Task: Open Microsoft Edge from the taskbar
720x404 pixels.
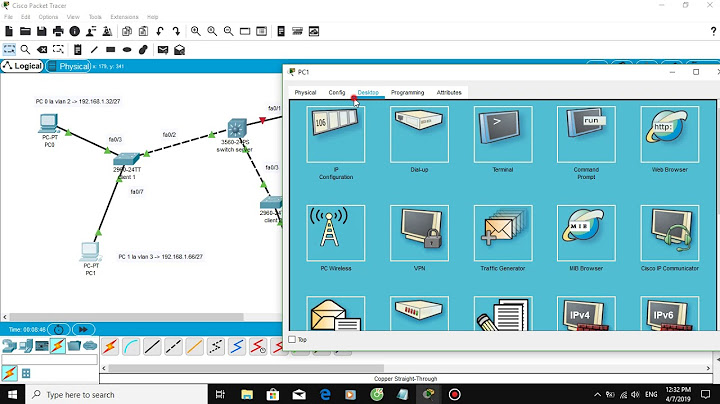Action: [x=325, y=394]
